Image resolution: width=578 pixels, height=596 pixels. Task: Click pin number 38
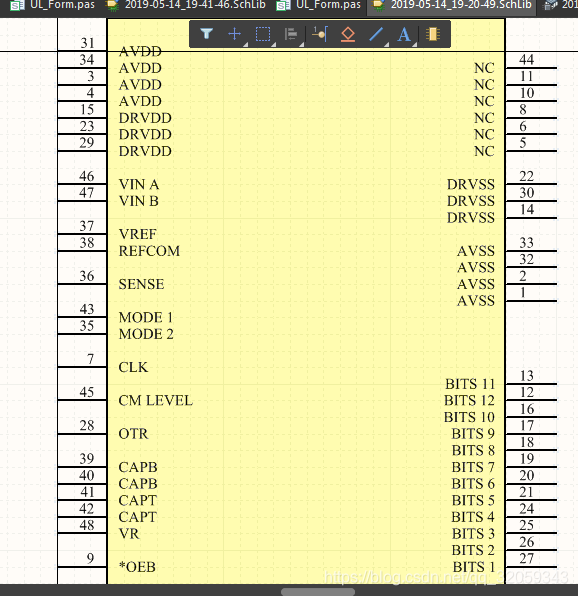87,243
